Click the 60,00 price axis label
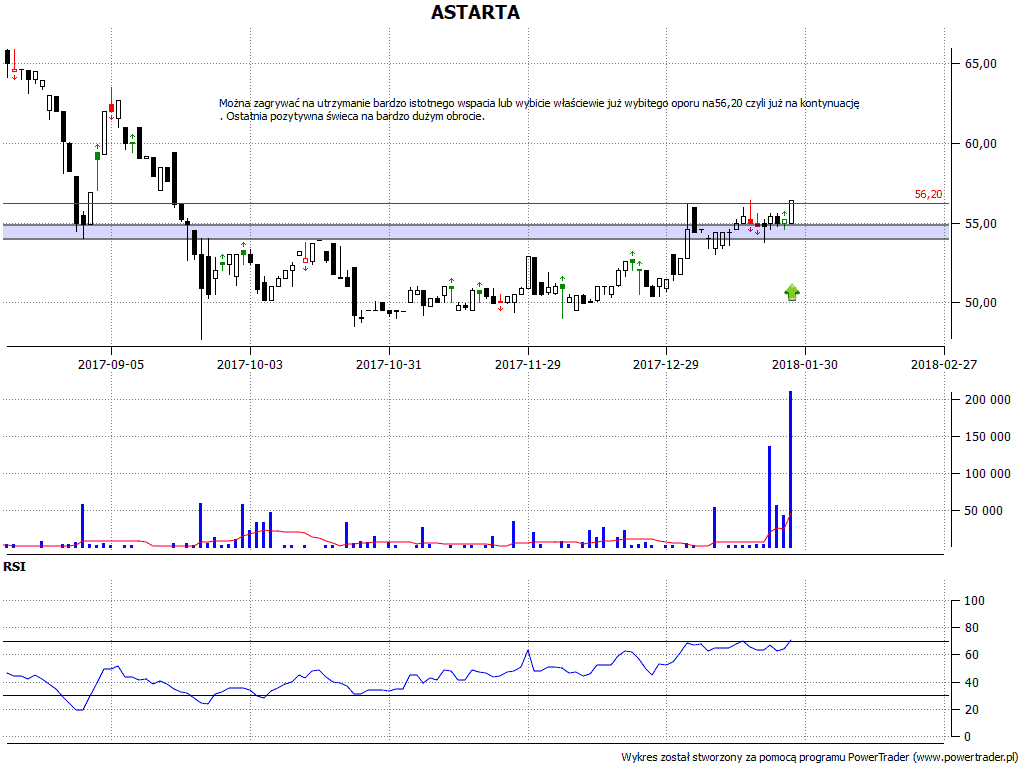Viewport: 1024px width, 768px height. pyautogui.click(x=981, y=144)
